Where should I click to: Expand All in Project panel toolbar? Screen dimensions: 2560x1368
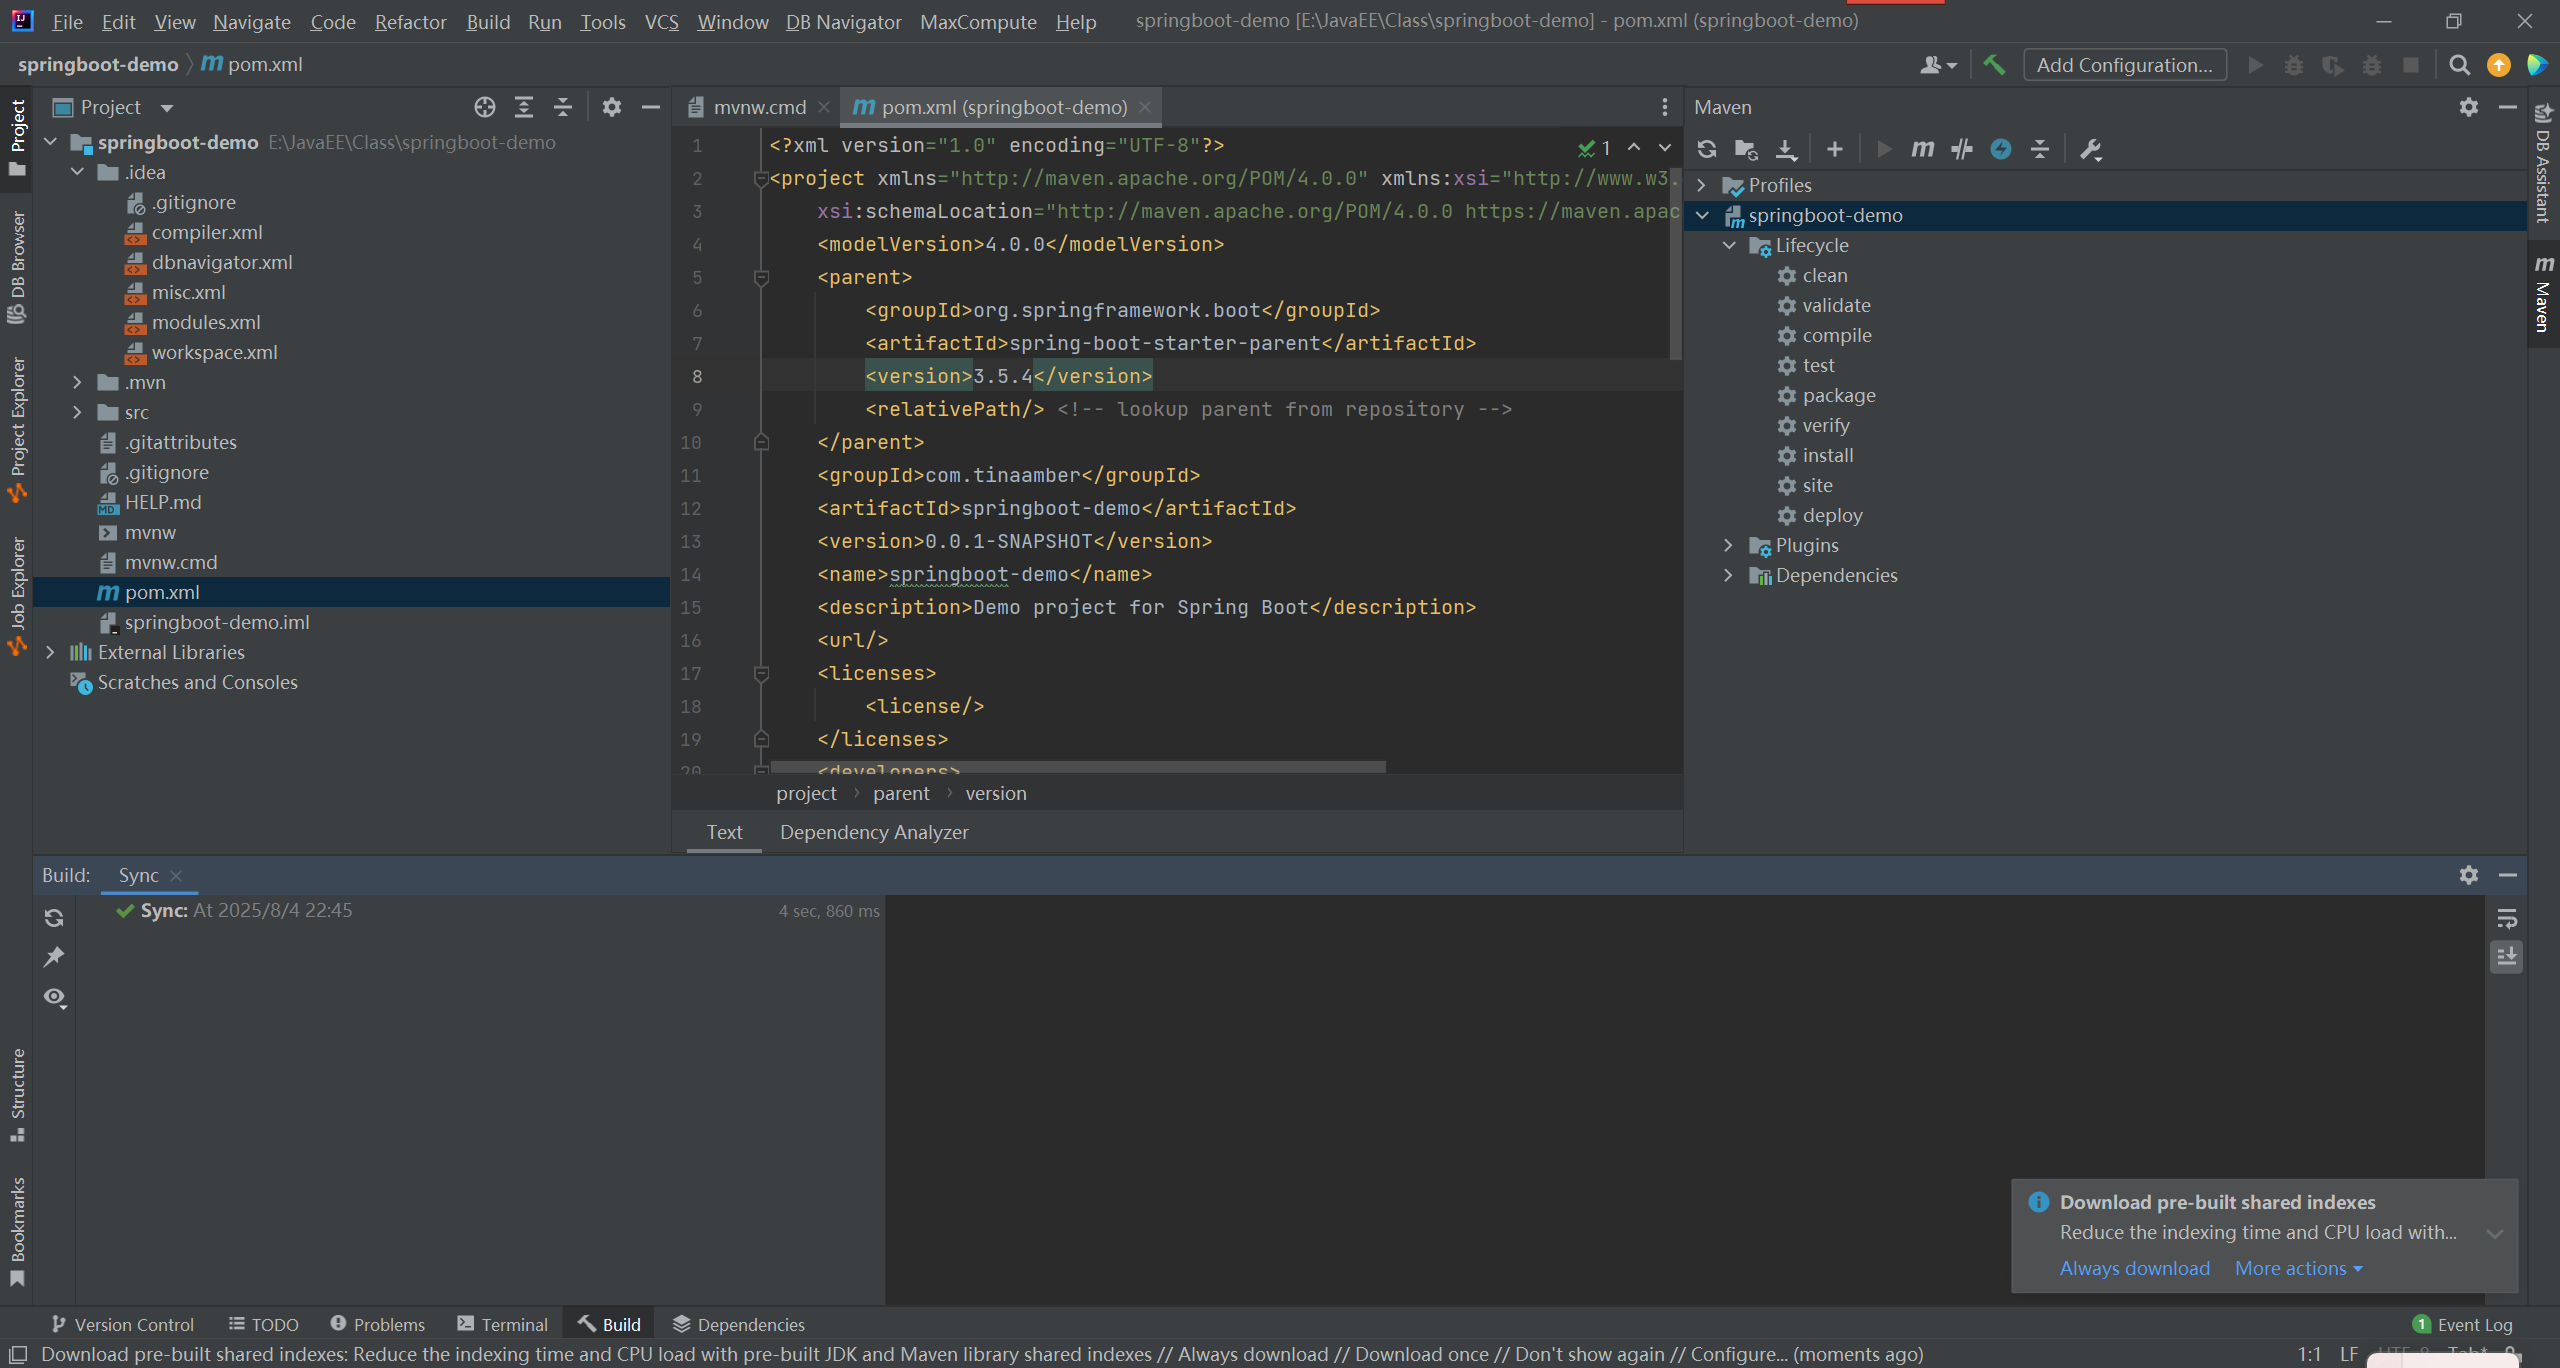pyautogui.click(x=524, y=107)
